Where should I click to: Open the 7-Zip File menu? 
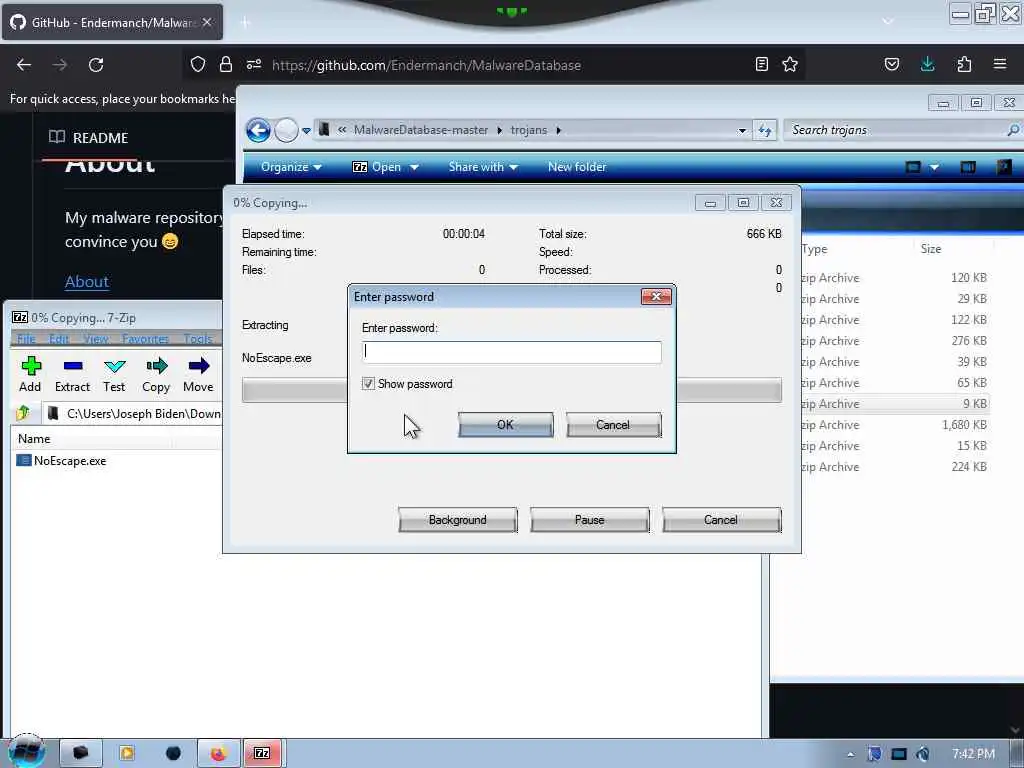(26, 338)
